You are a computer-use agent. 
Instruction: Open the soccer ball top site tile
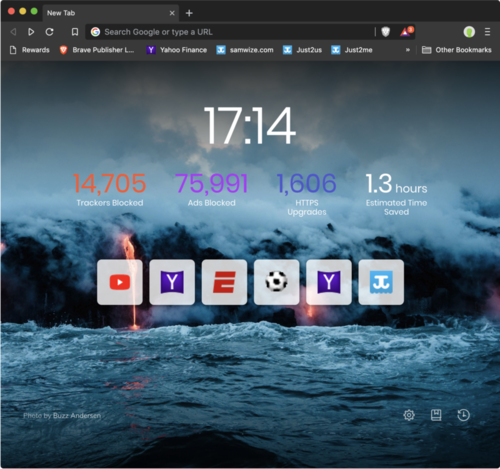pos(276,282)
